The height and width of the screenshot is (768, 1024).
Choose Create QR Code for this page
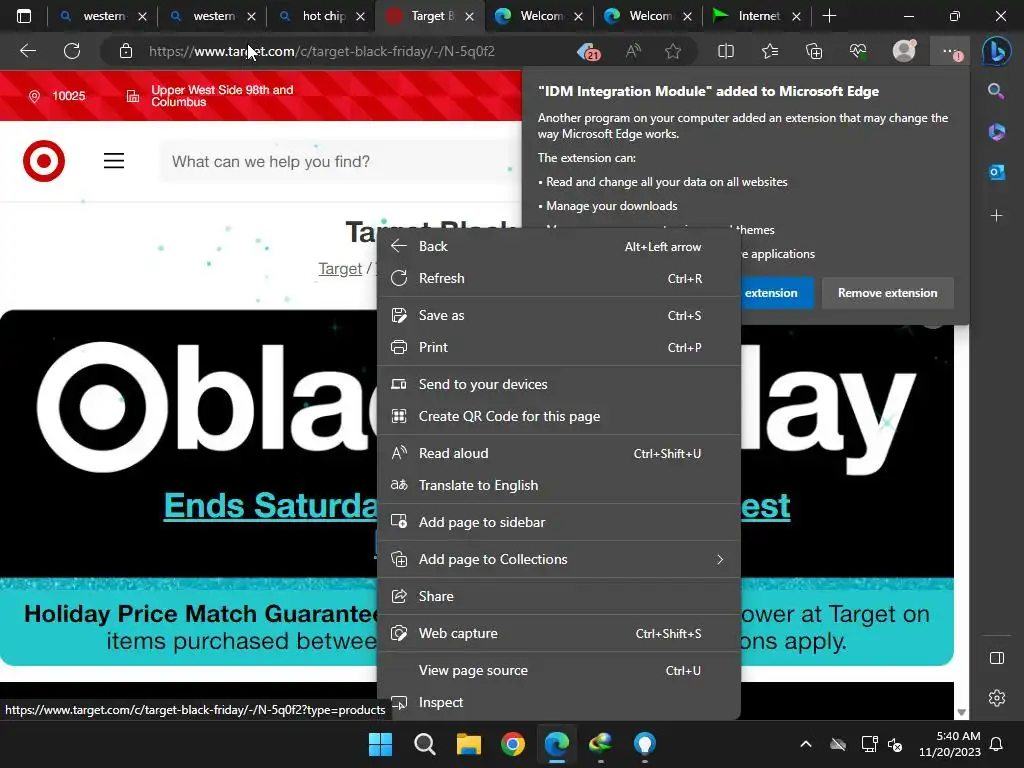click(558, 416)
